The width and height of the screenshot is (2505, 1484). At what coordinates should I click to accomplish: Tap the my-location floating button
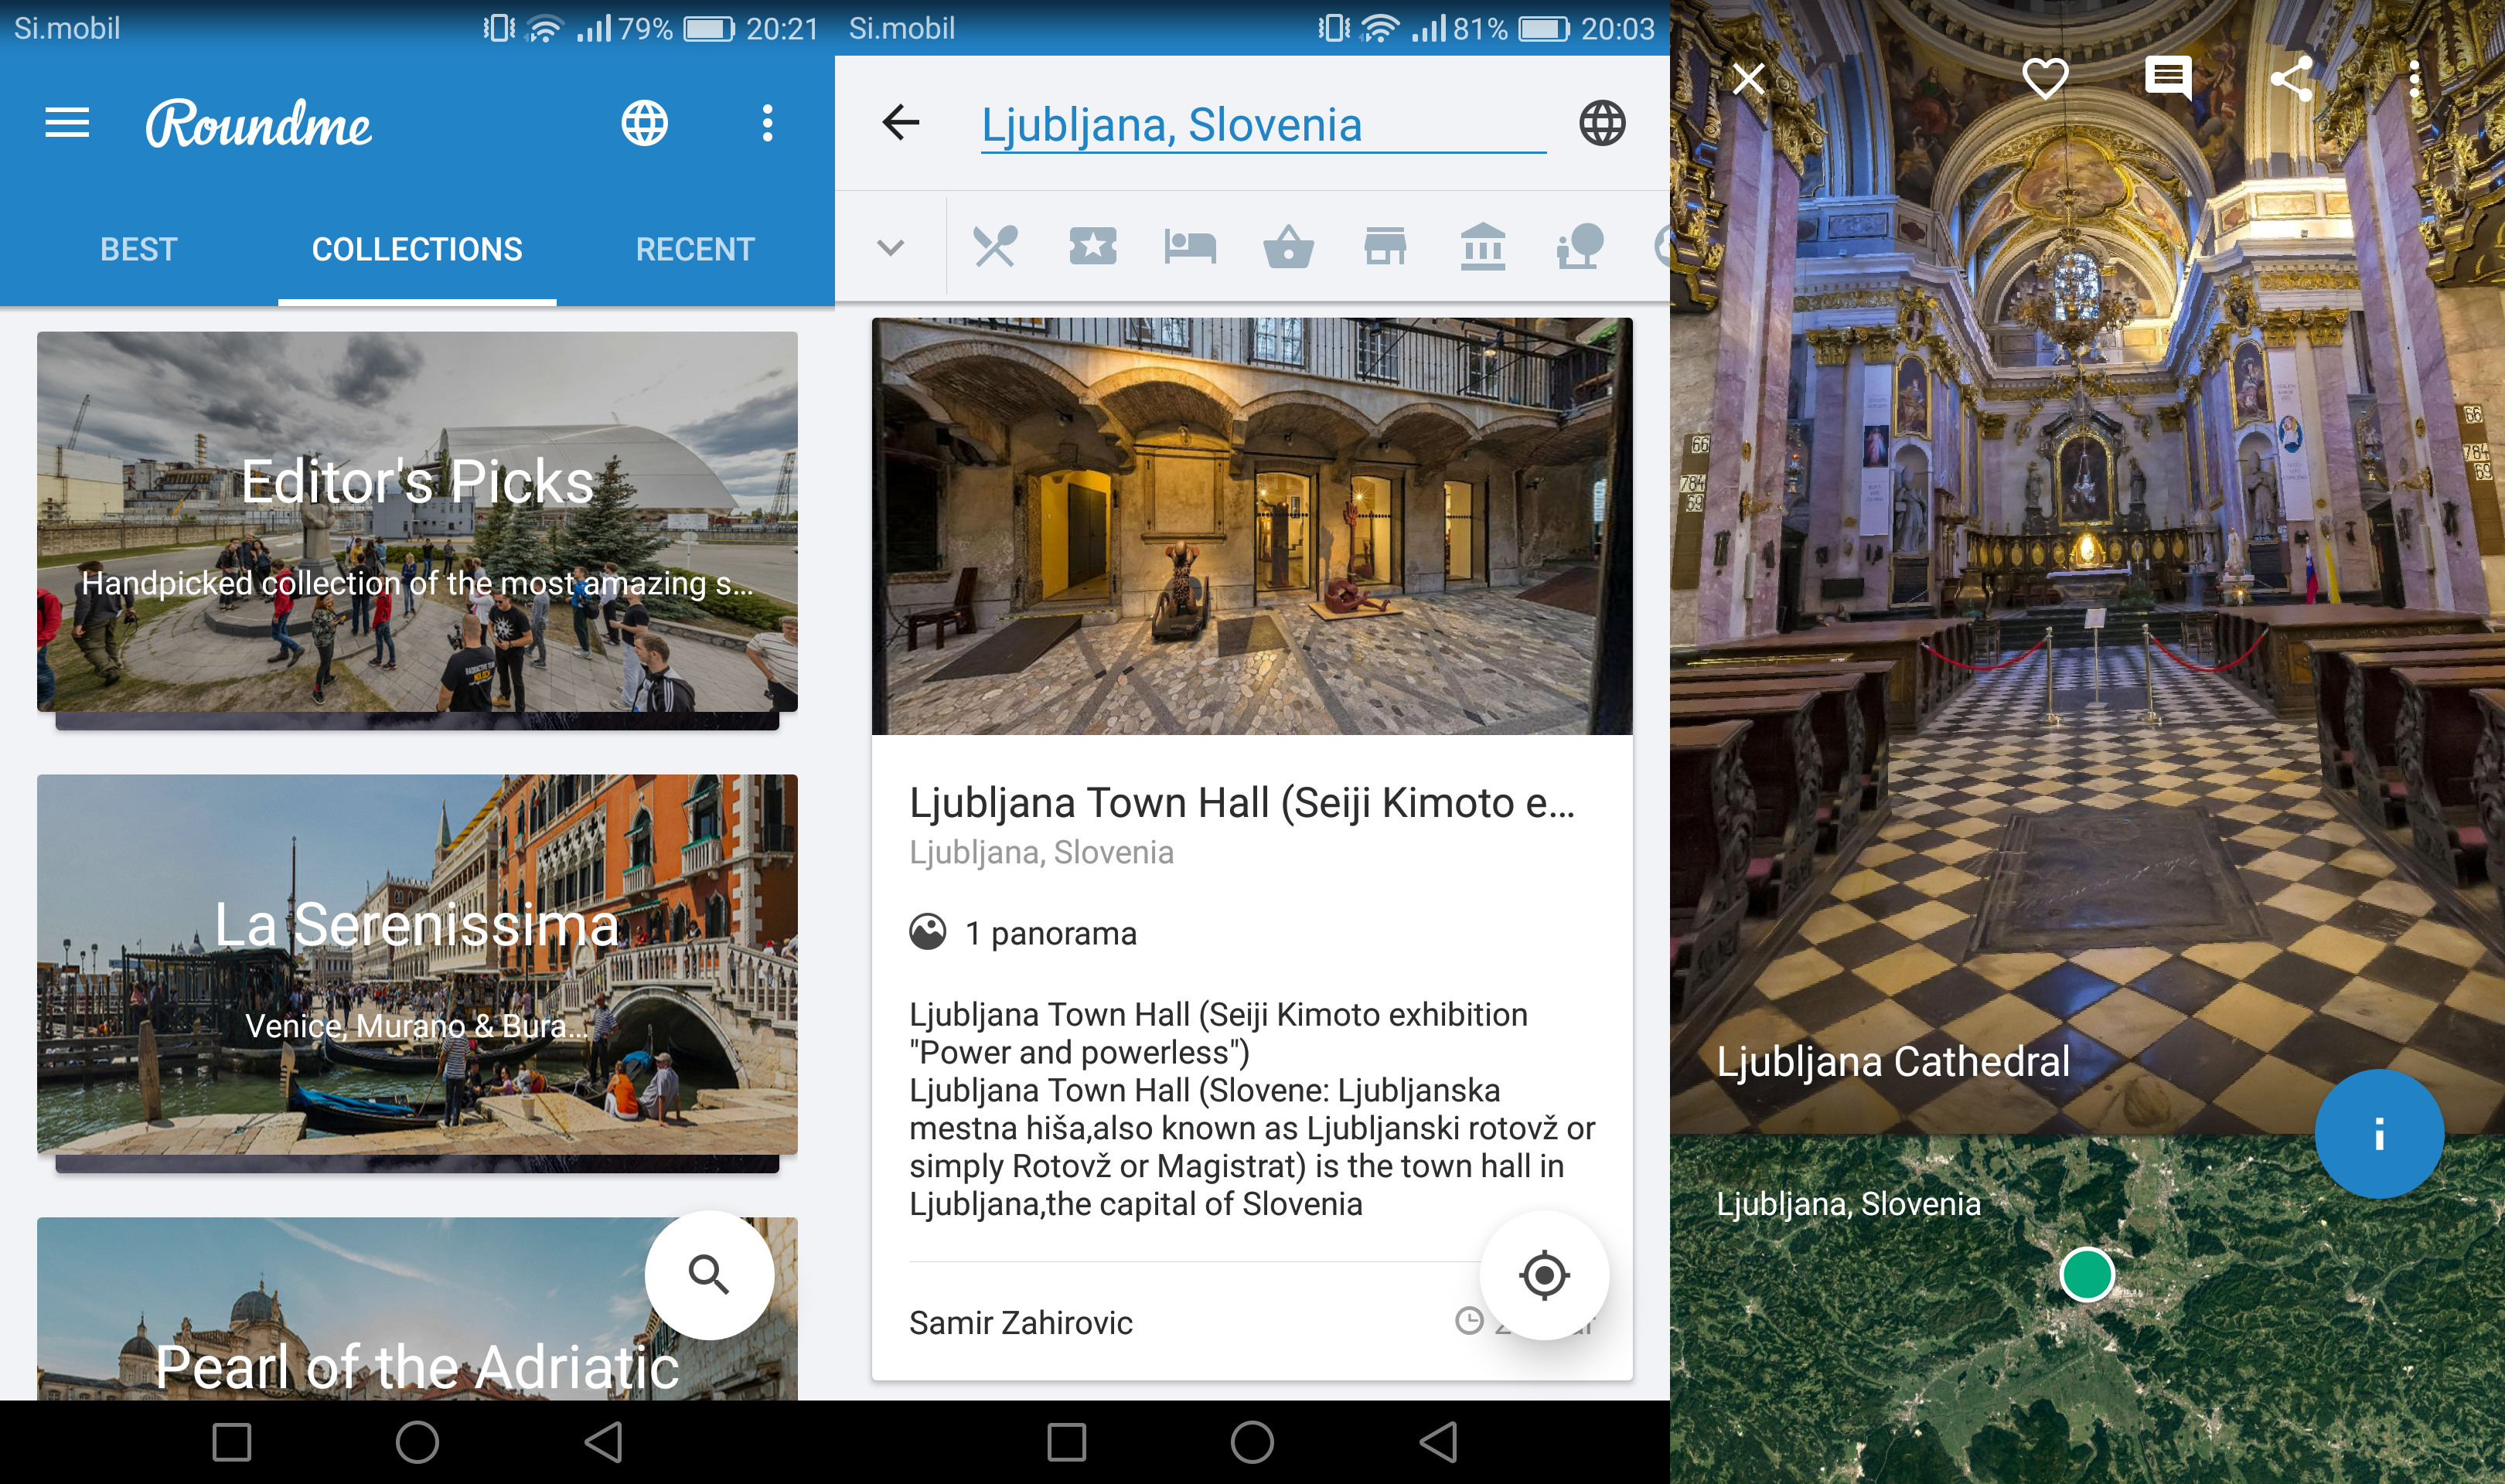1544,1275
